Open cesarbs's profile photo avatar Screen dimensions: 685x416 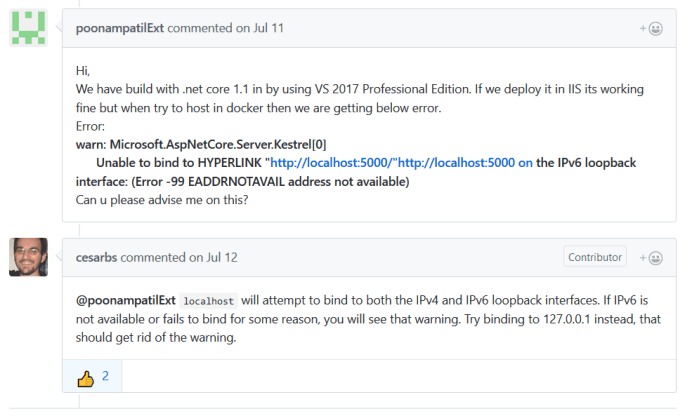[28, 257]
